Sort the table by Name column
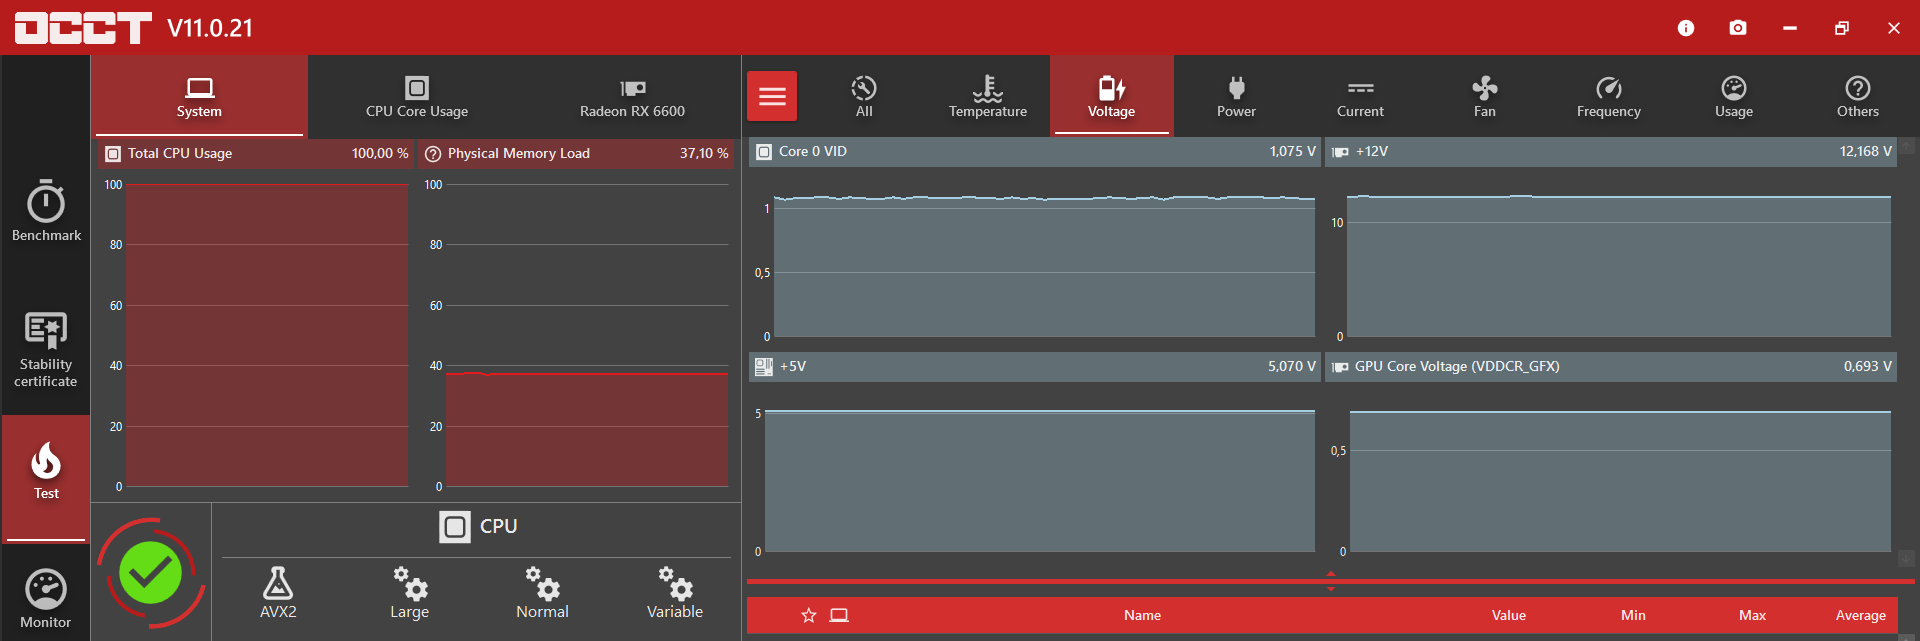The height and width of the screenshot is (641, 1920). click(x=1142, y=615)
